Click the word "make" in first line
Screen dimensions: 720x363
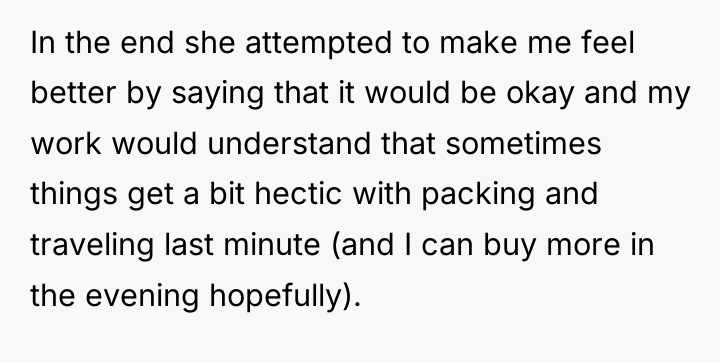[x=478, y=42]
